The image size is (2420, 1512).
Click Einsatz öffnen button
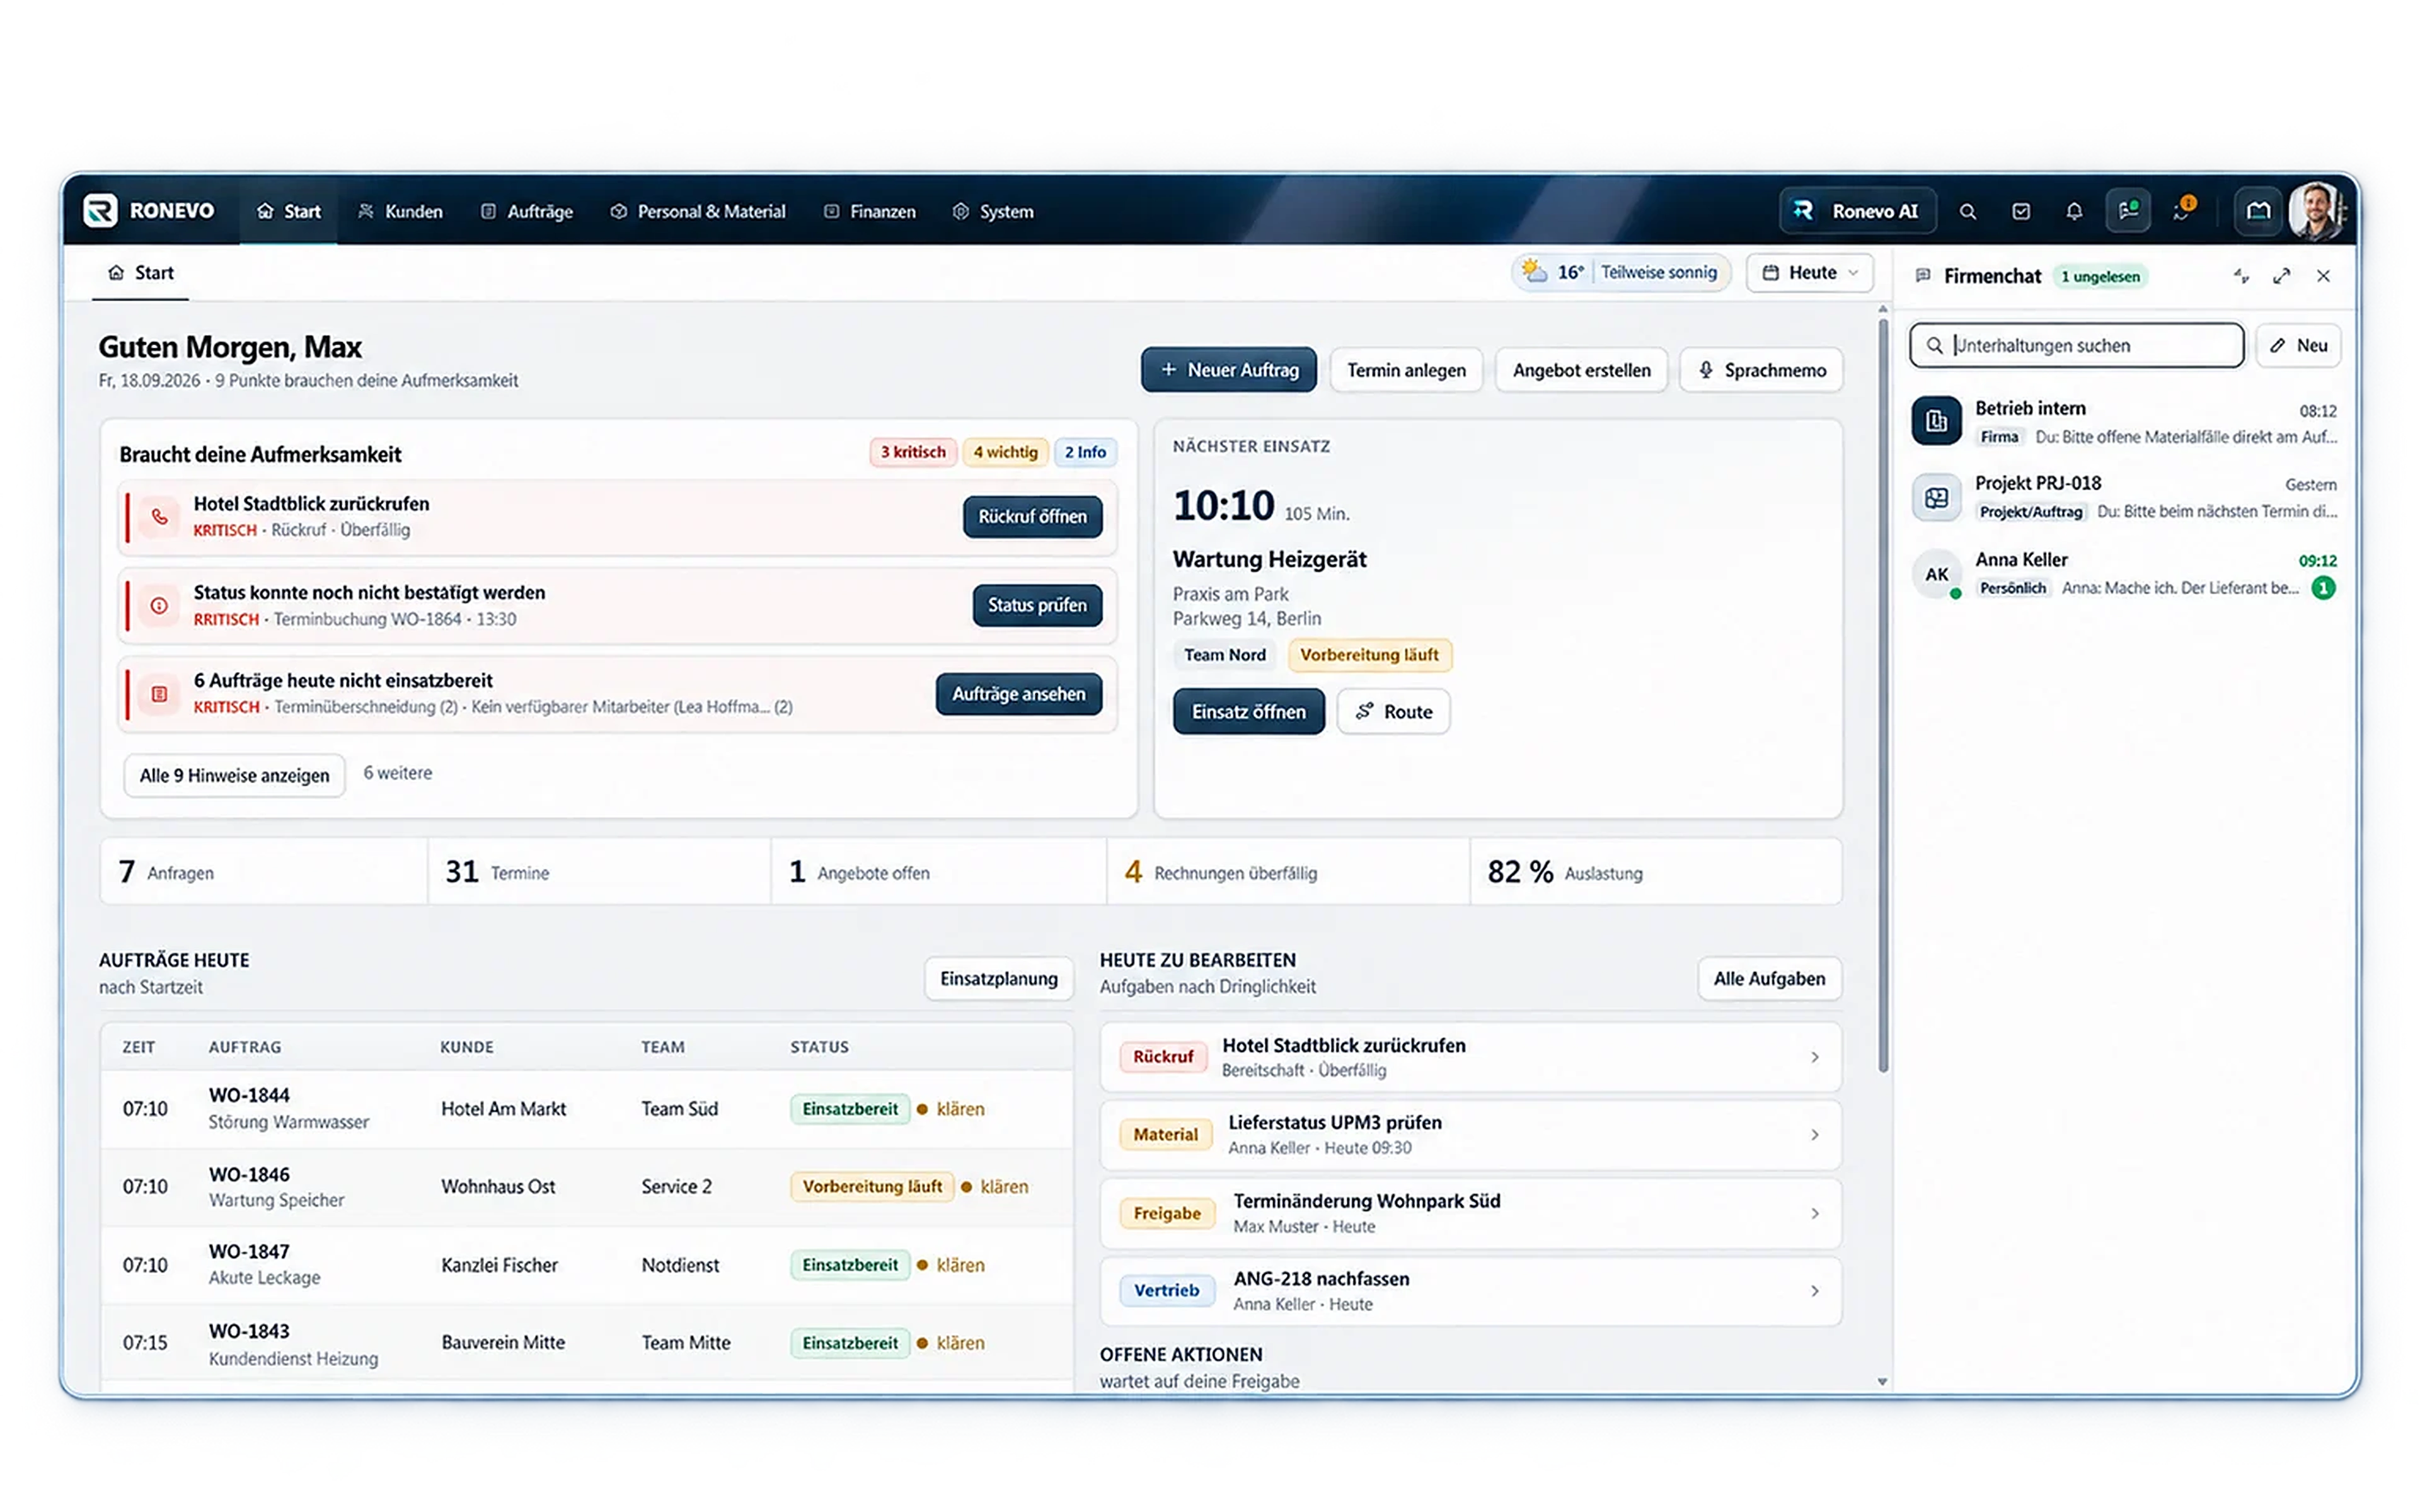click(1248, 711)
